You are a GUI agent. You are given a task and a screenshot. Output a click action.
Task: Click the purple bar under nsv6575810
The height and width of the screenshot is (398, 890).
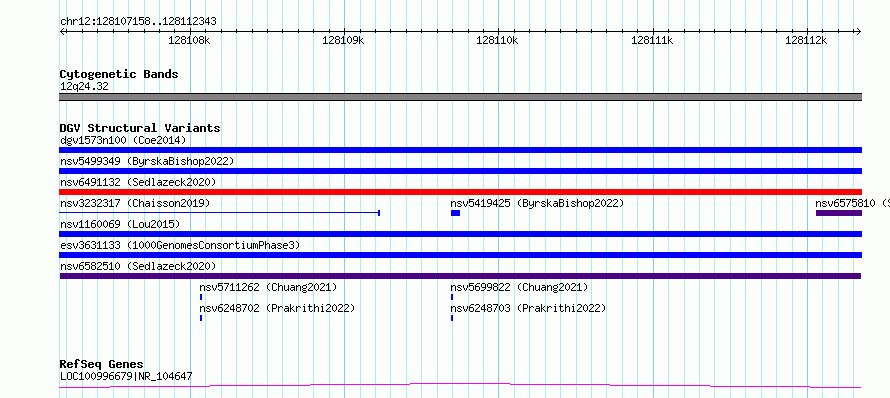point(839,213)
